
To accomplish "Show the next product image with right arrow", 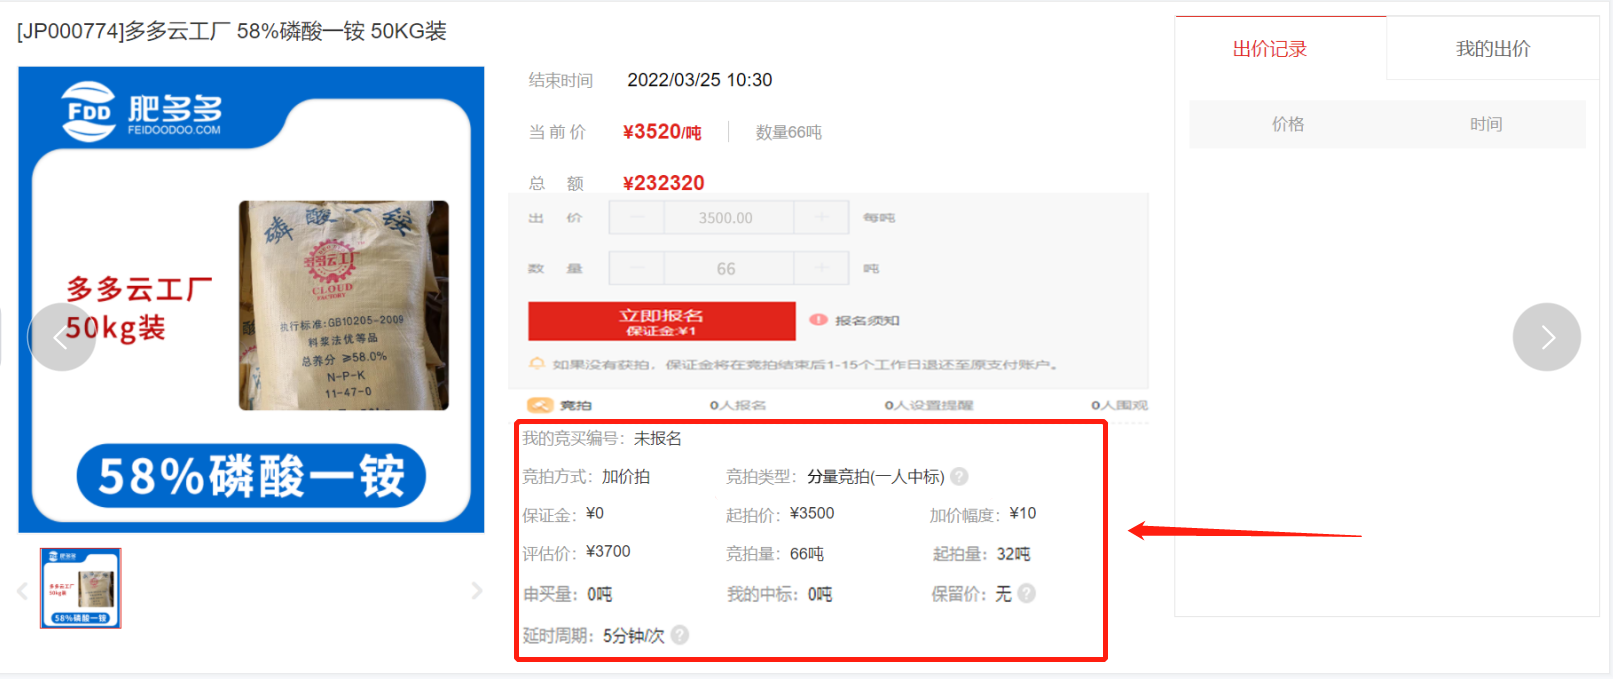I will [x=1546, y=337].
